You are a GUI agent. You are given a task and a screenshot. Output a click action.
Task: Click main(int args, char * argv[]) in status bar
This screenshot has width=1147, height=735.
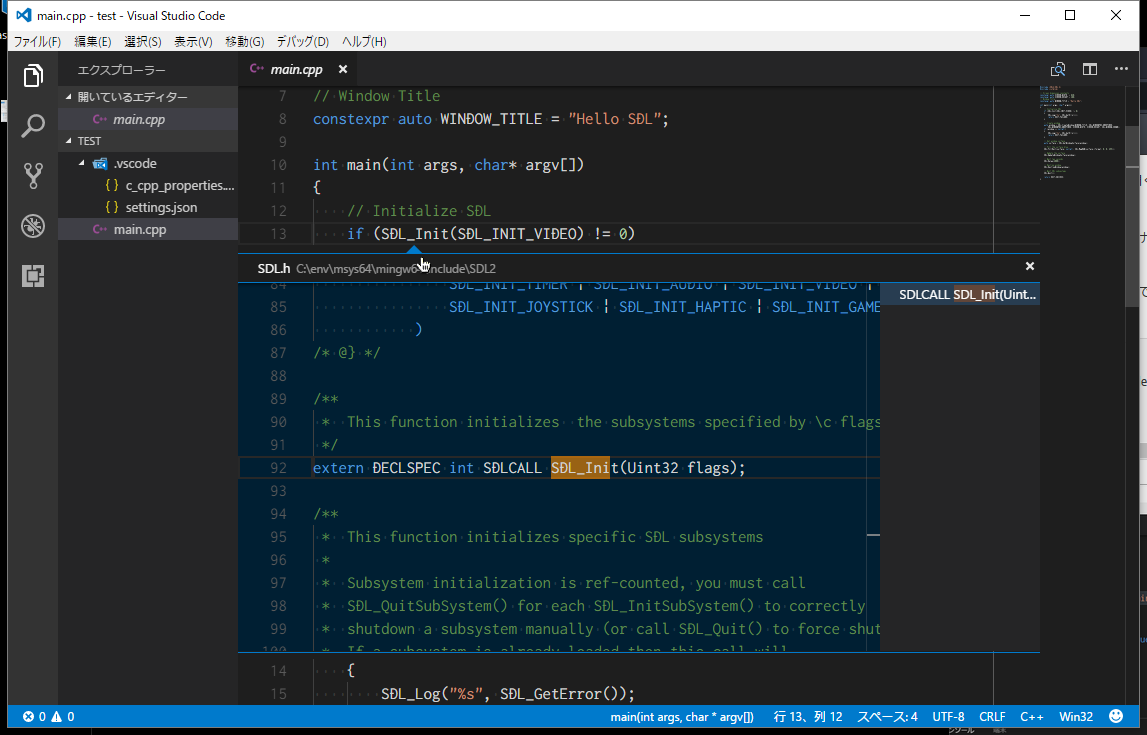(682, 717)
